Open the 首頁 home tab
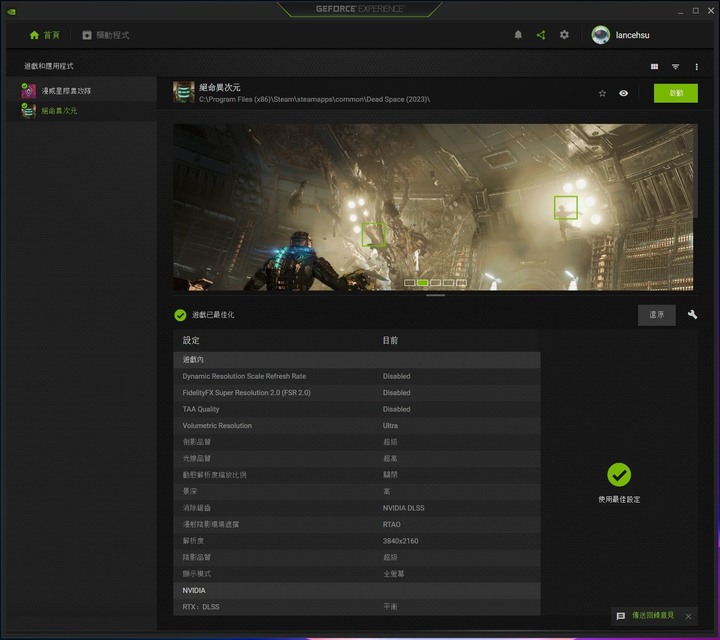 [45, 35]
